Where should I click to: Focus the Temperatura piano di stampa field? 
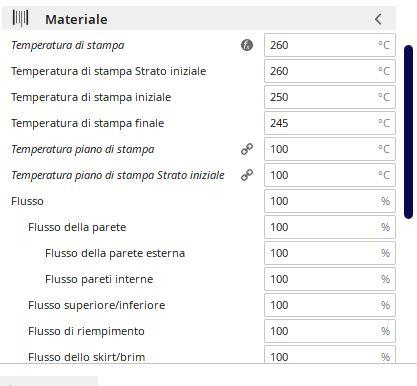point(330,149)
